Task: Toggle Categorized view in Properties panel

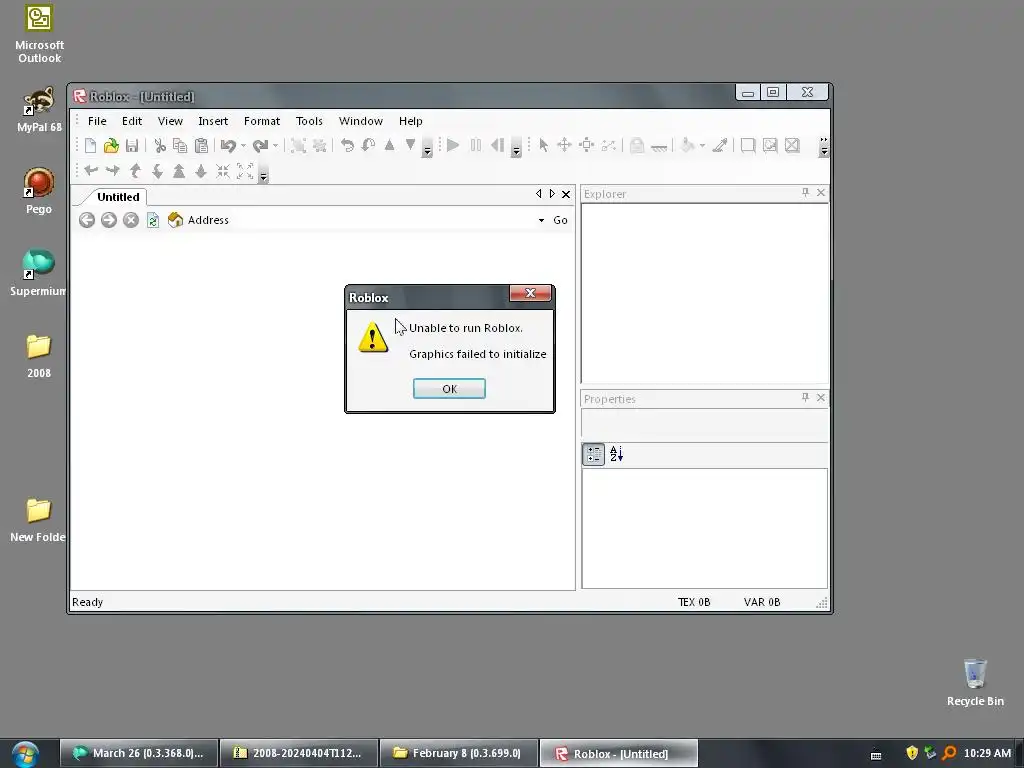Action: 594,454
